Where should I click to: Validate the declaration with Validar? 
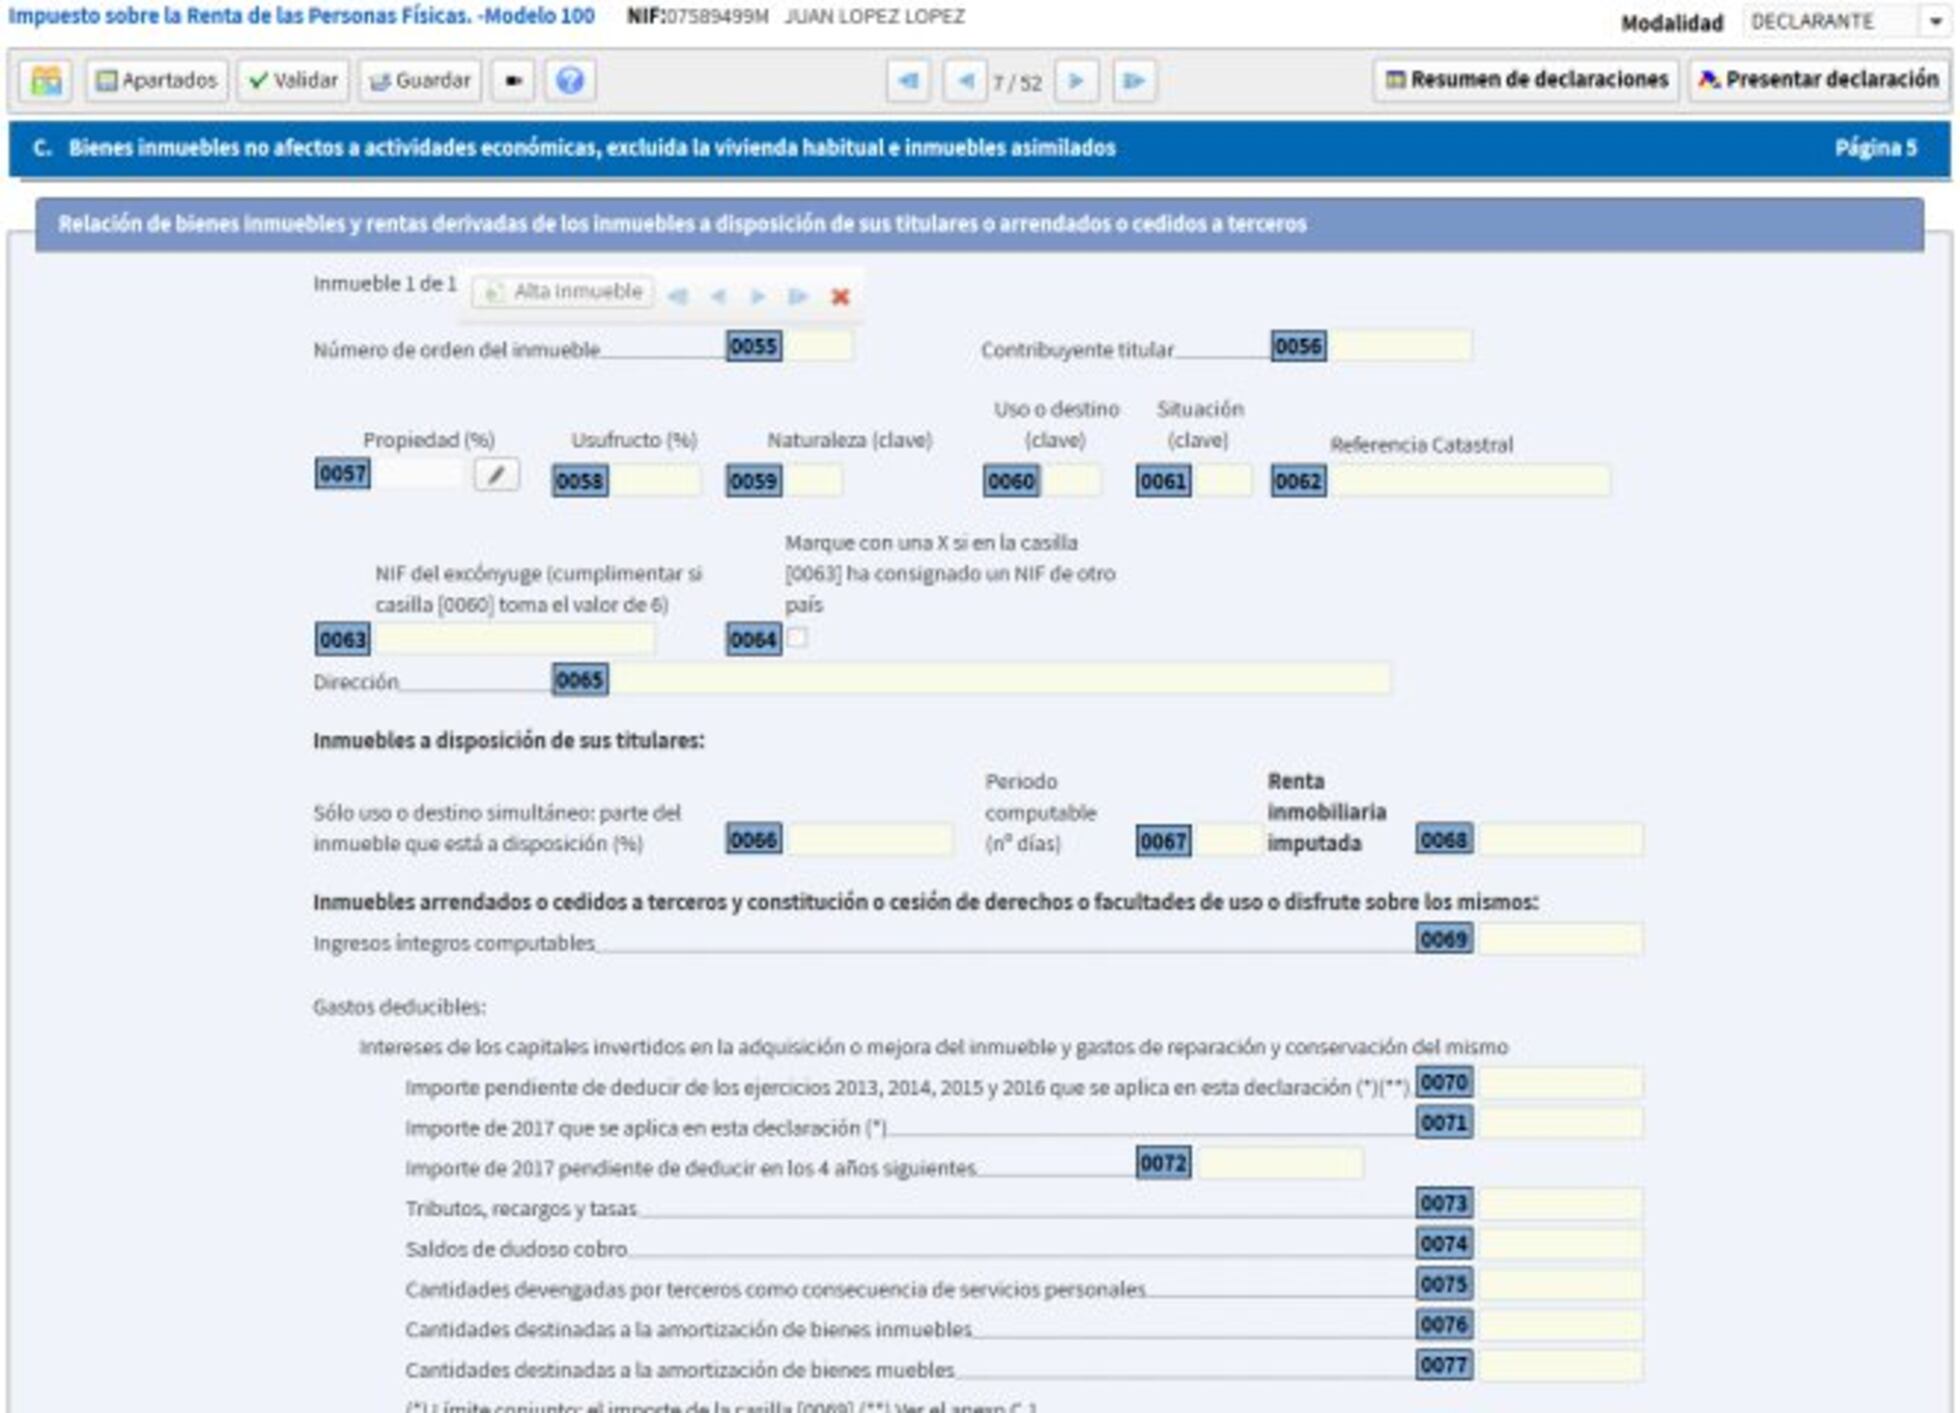[293, 80]
